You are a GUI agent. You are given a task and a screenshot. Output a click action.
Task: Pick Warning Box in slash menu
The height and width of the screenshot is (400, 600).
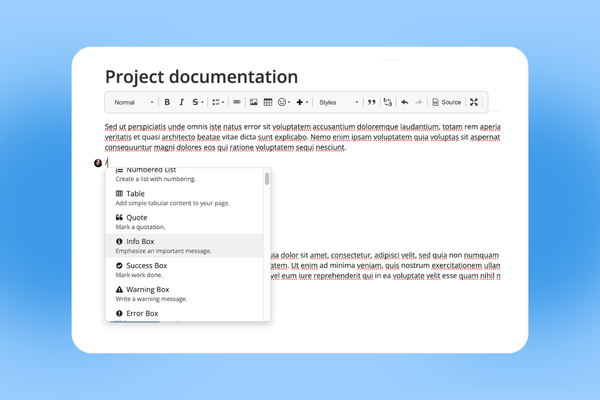(x=184, y=294)
